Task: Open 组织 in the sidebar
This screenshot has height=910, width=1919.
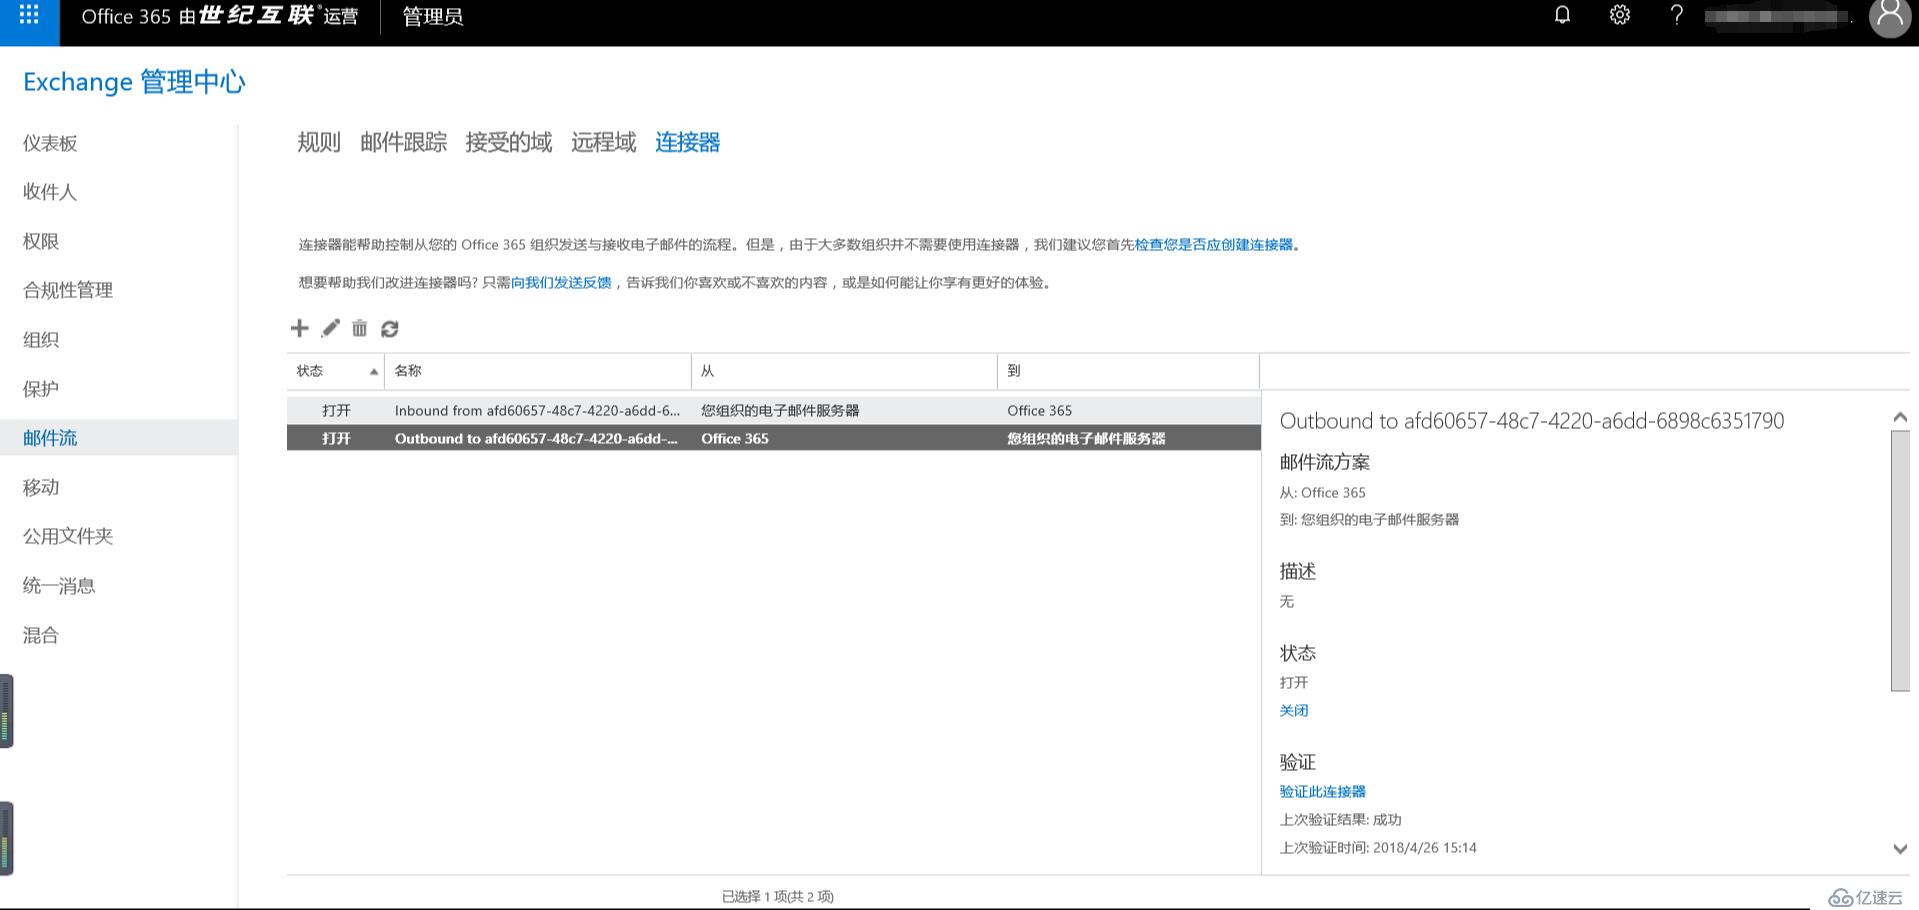Action: 41,339
